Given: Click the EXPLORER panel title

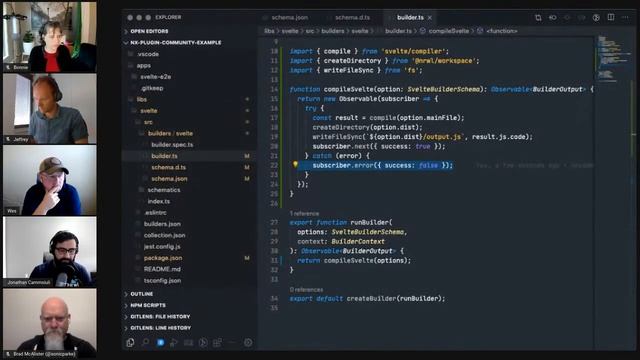Looking at the screenshot, I should click(168, 17).
